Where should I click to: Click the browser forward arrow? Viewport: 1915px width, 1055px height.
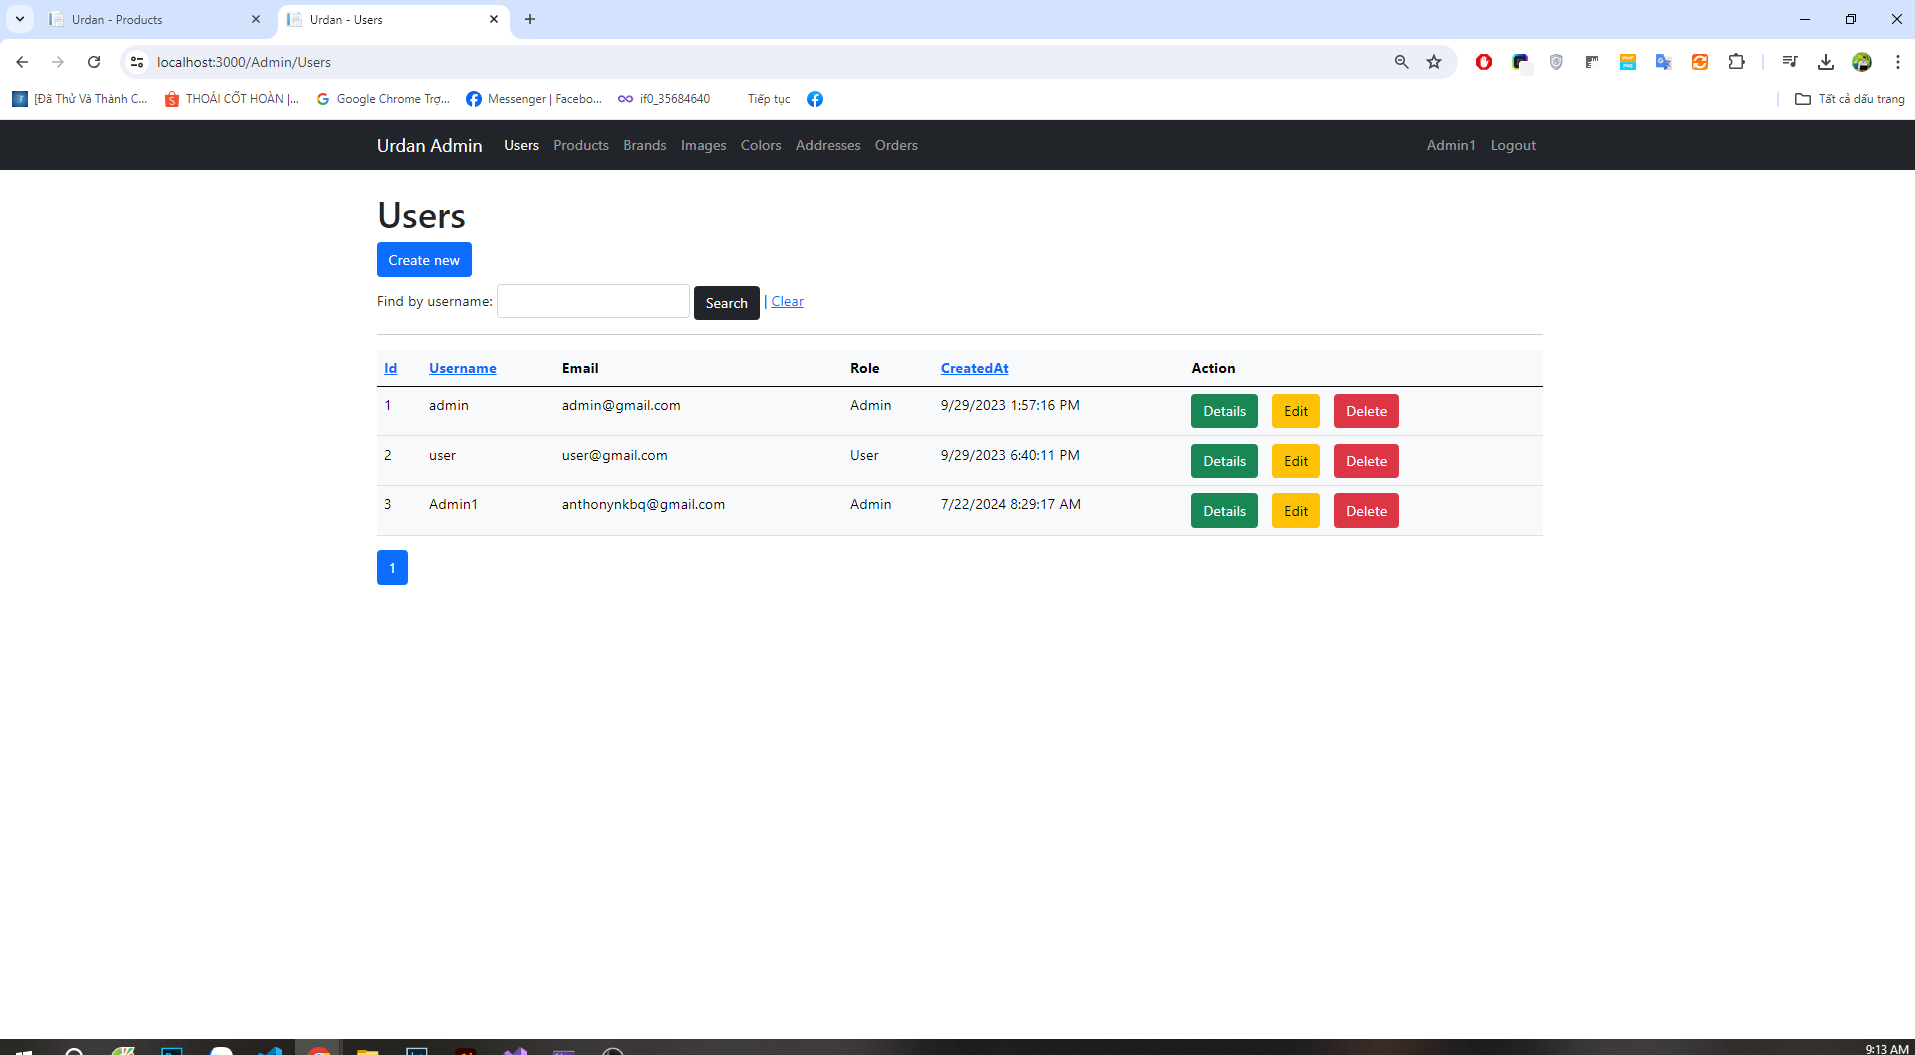[x=58, y=62]
